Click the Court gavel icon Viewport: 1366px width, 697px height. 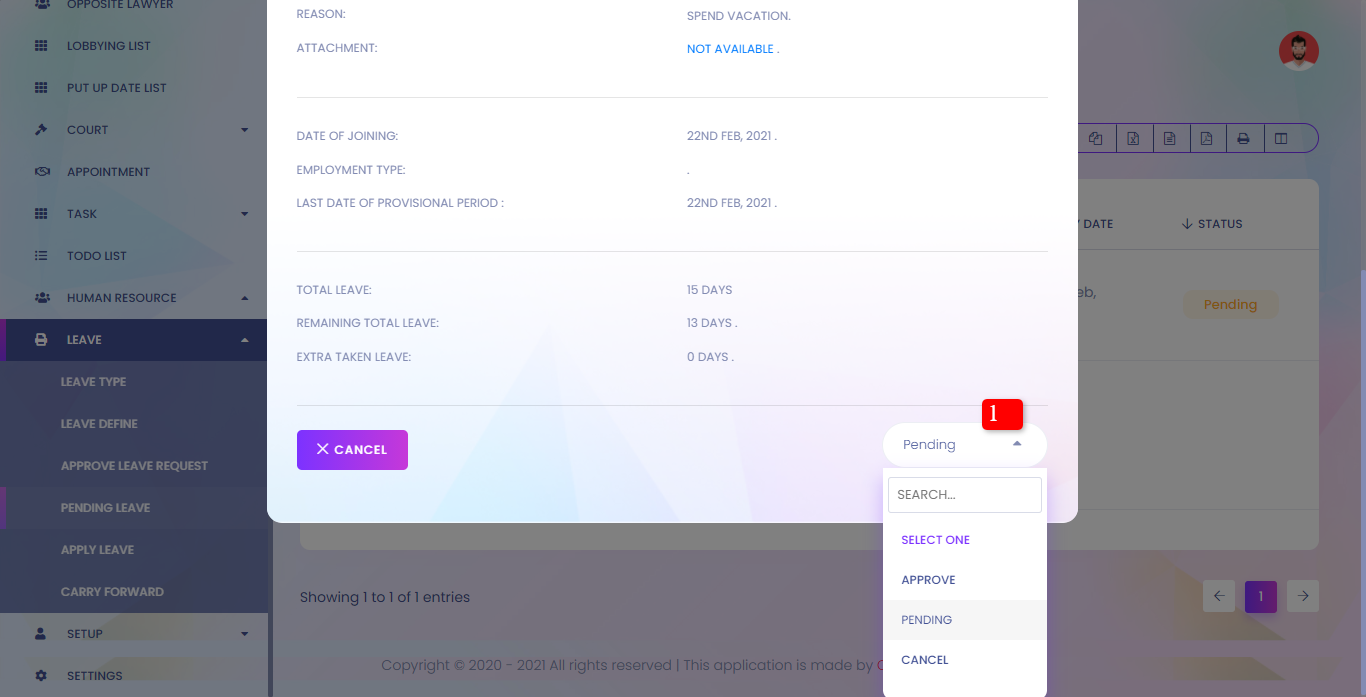41,130
